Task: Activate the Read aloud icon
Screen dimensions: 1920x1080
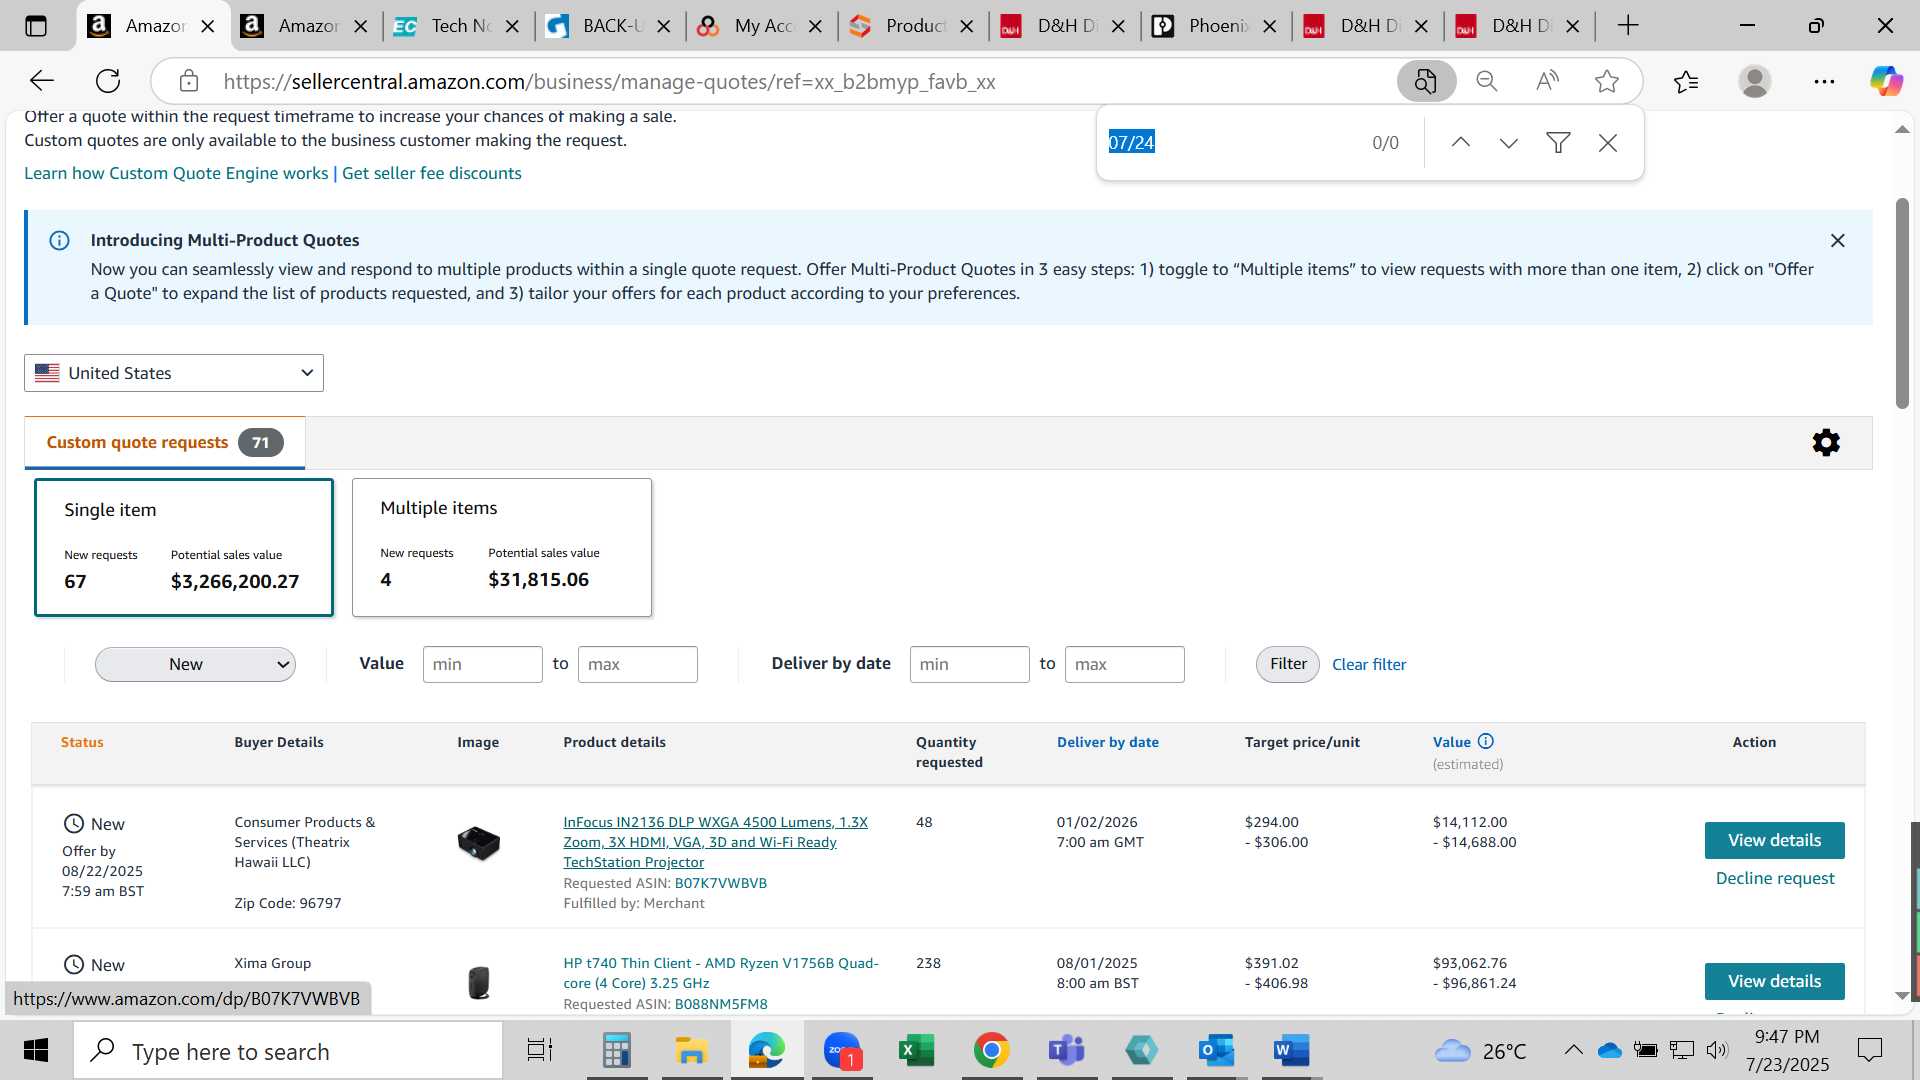Action: click(x=1547, y=81)
